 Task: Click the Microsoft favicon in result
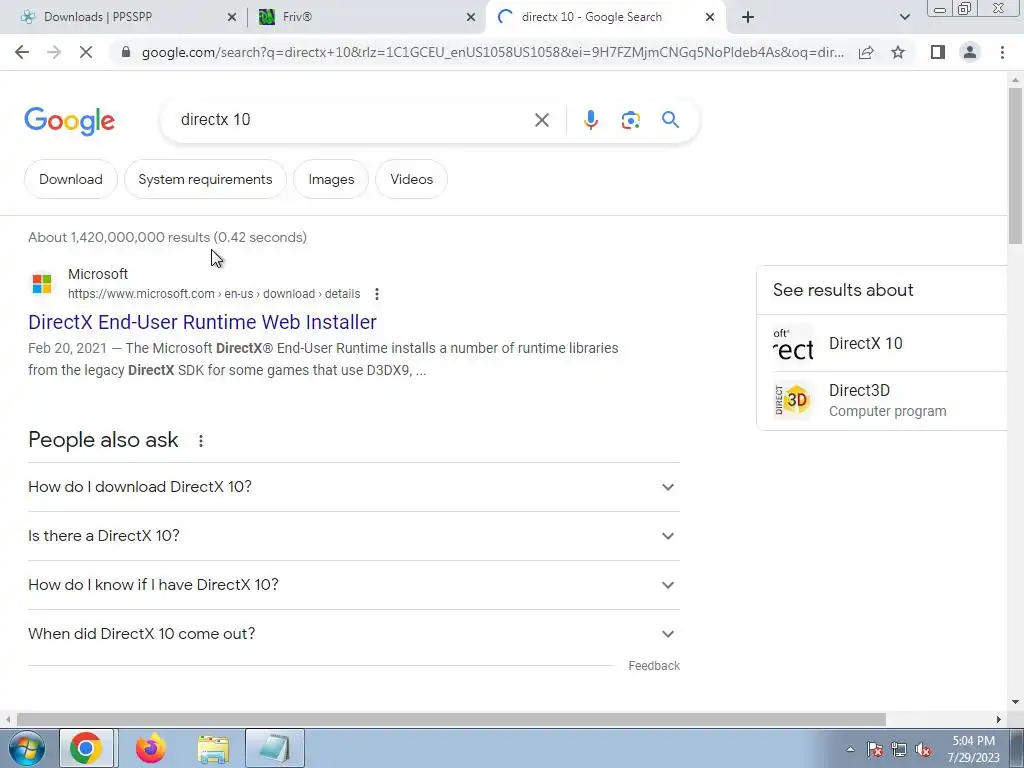[x=42, y=283]
